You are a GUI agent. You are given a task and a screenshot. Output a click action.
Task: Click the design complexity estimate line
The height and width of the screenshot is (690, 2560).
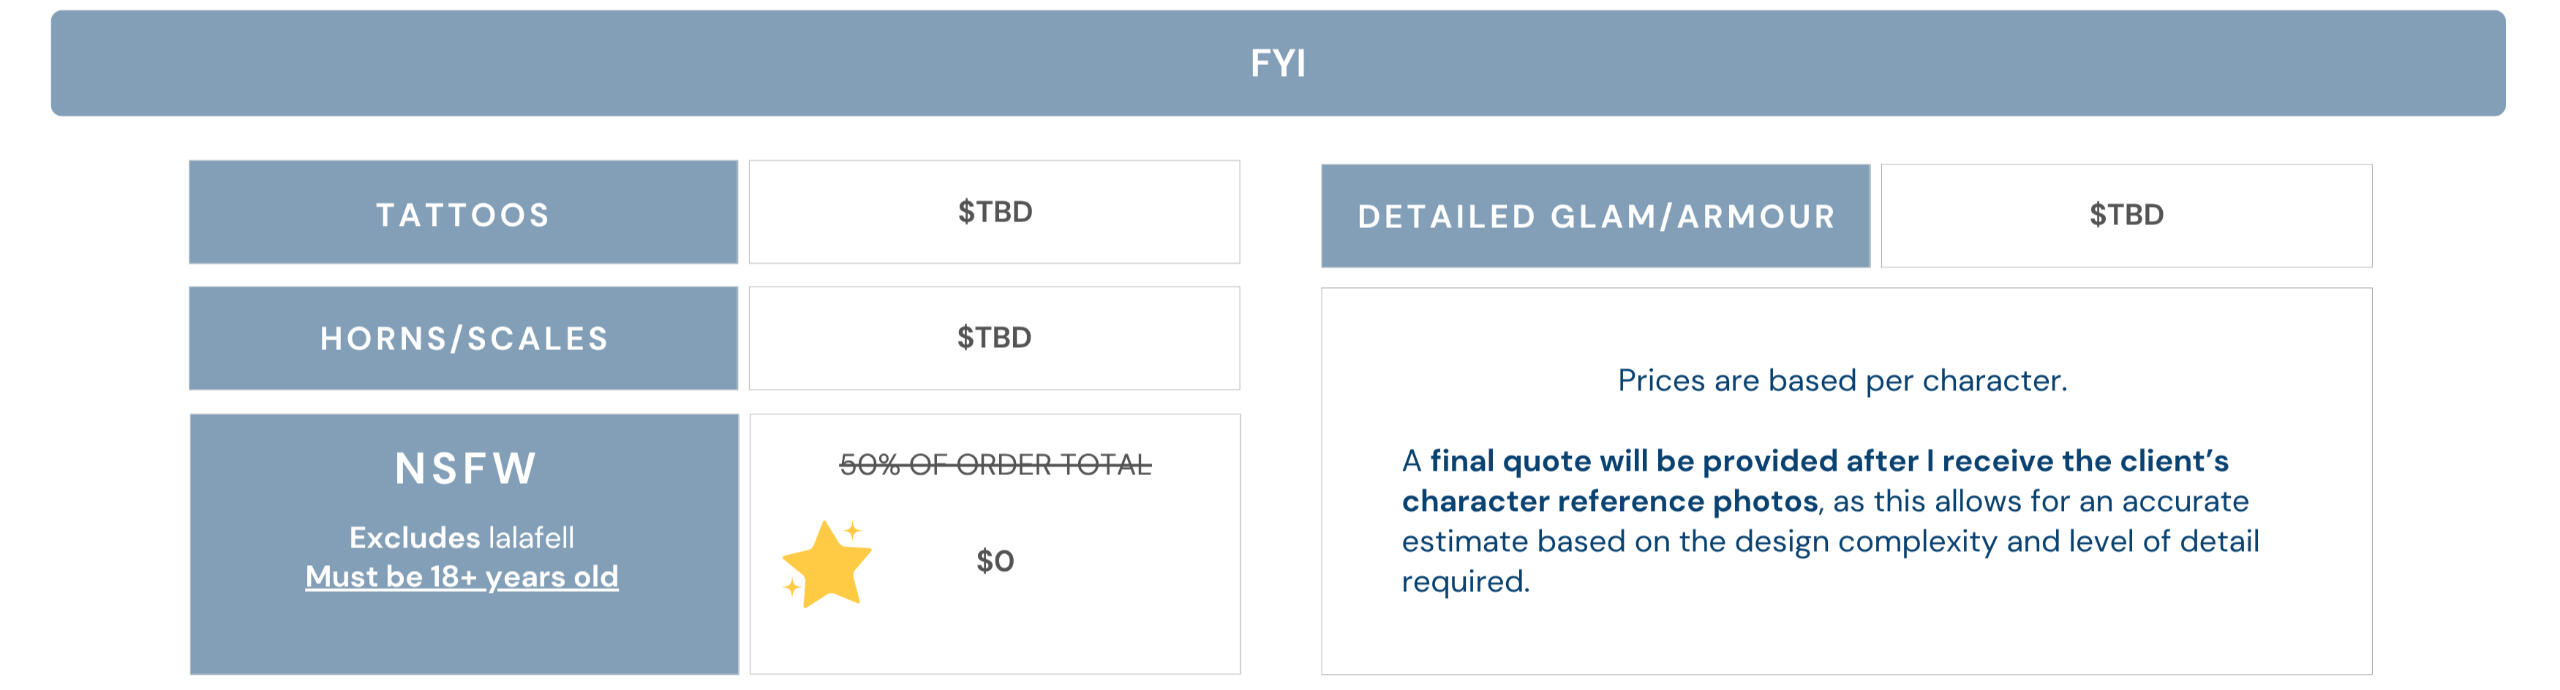1830,541
